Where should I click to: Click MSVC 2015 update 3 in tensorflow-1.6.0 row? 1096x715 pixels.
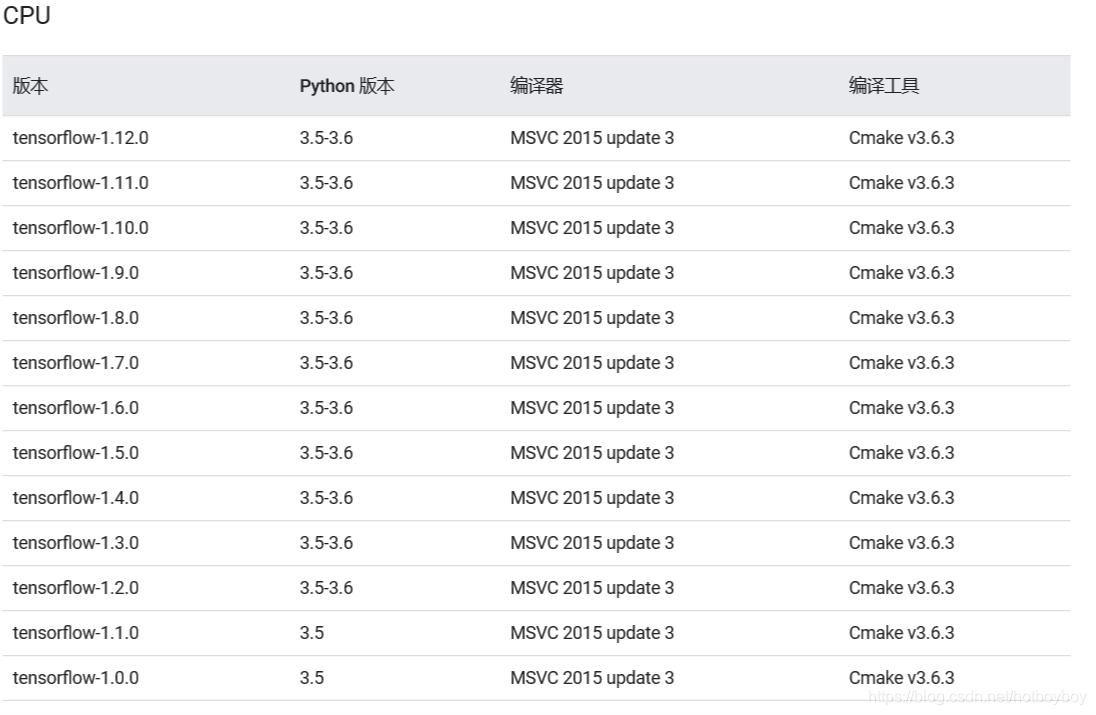(592, 407)
